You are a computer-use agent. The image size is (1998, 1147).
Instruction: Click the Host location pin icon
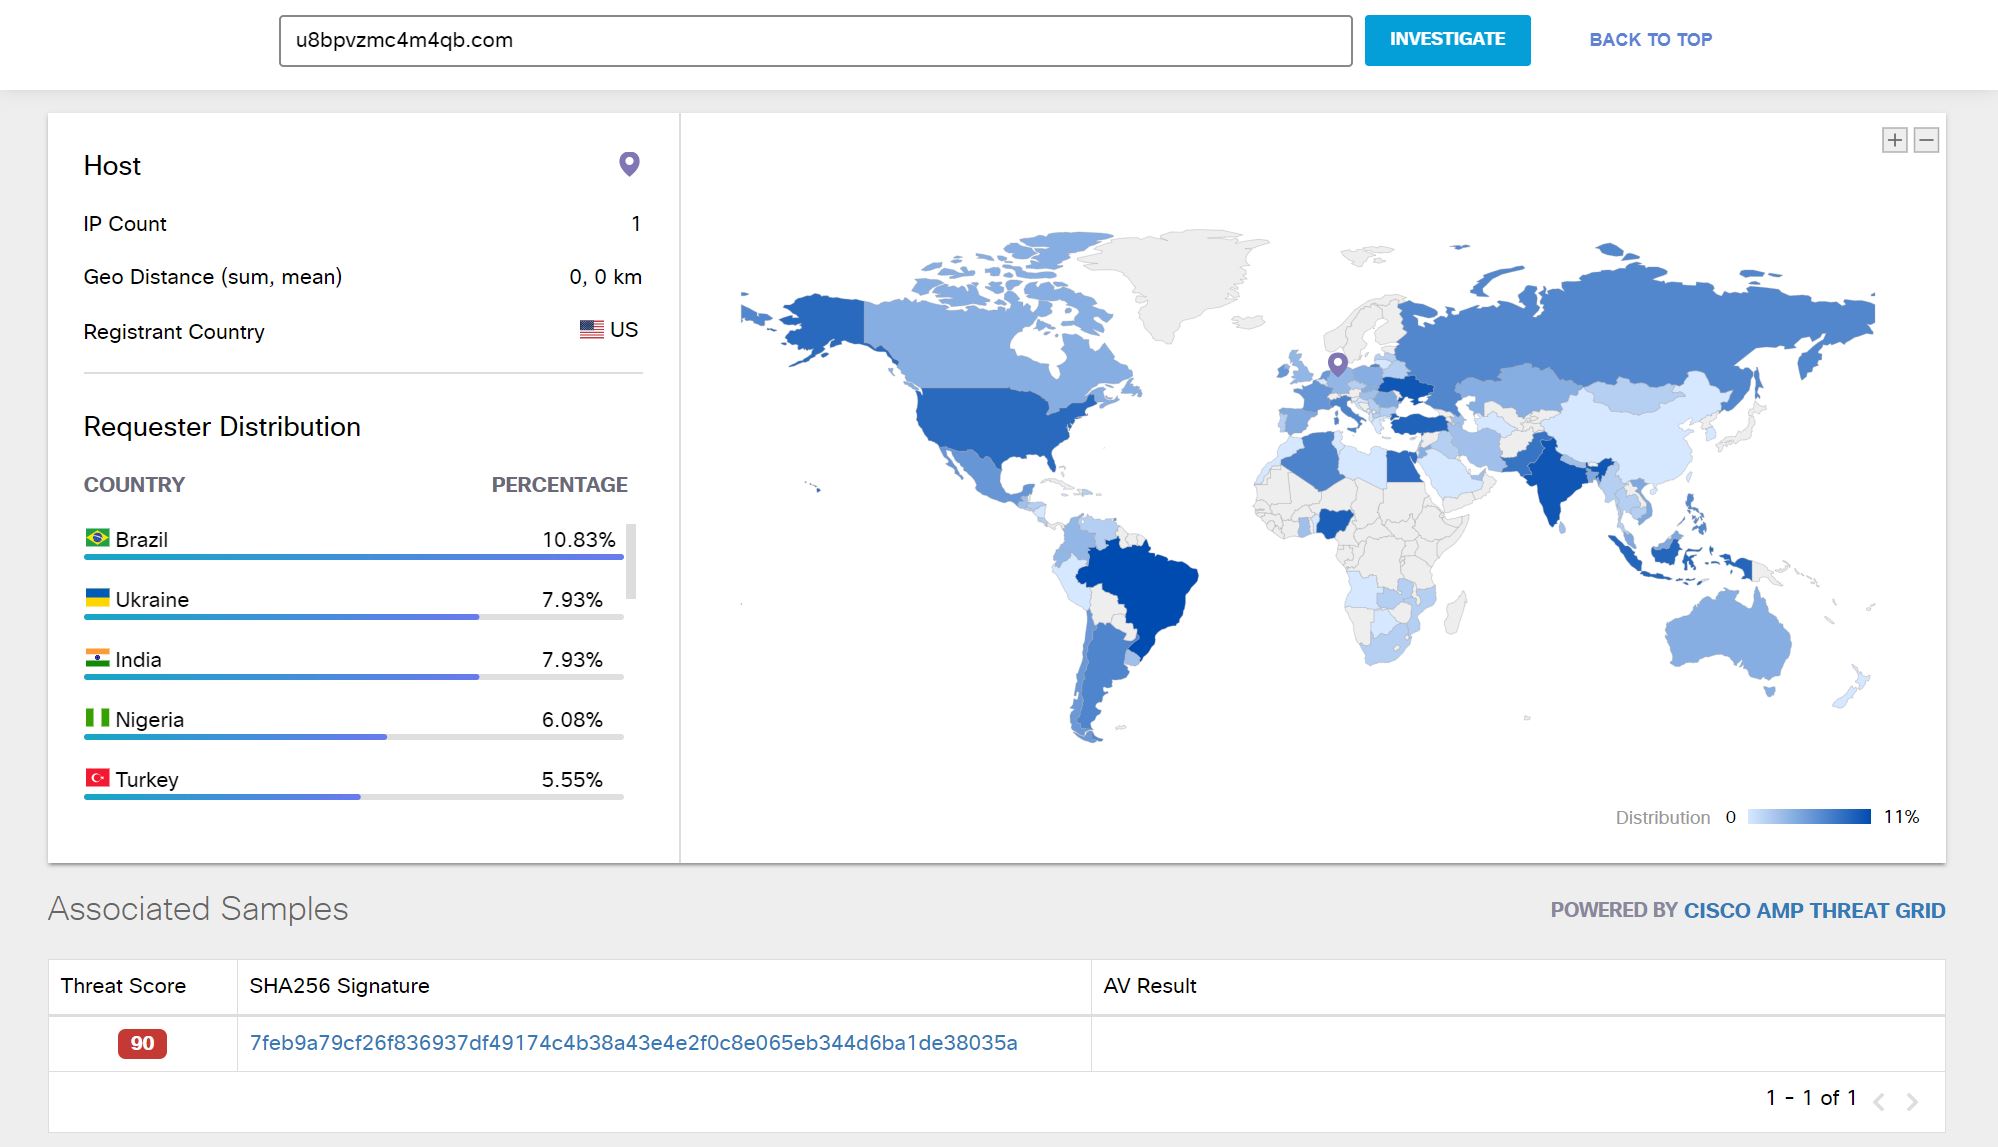click(x=629, y=164)
